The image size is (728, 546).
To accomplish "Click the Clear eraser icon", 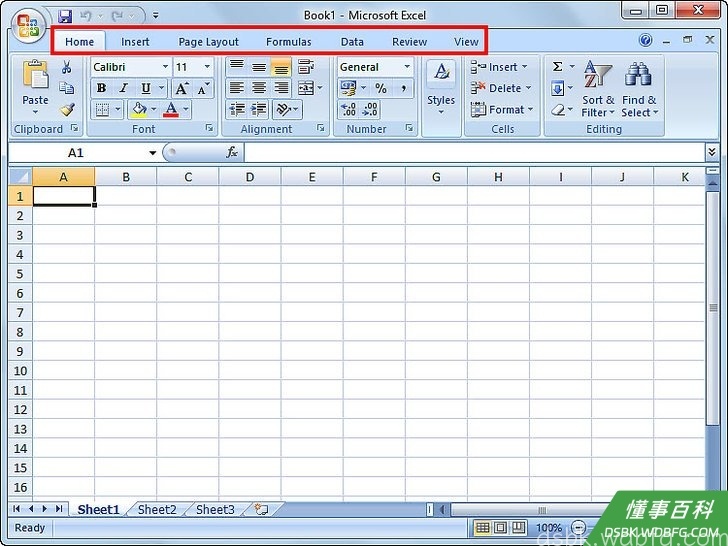I will click(x=558, y=110).
